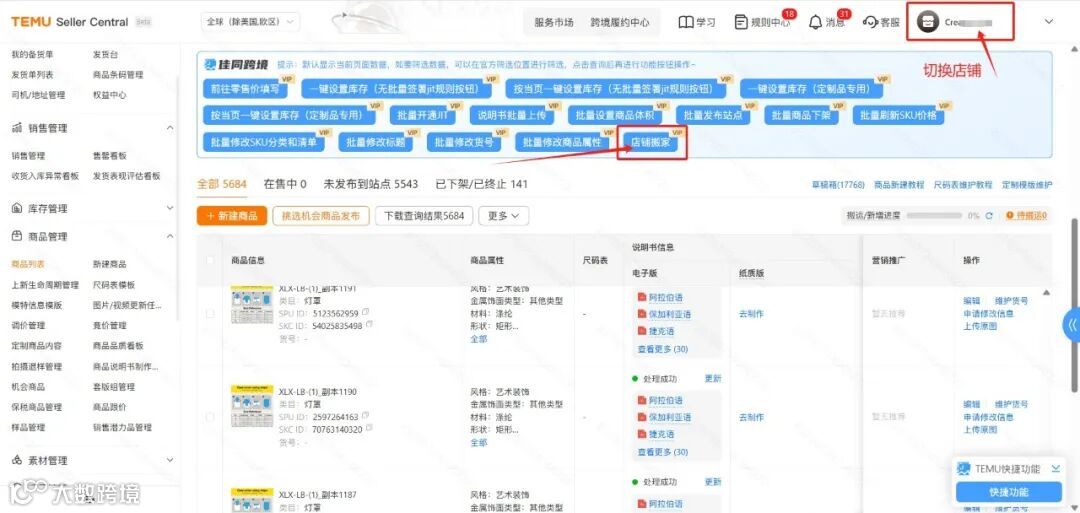This screenshot has height=513, width=1080.
Task: Open 保加利亚语 PDF for 副本1191 row
Action: pyautogui.click(x=664, y=314)
